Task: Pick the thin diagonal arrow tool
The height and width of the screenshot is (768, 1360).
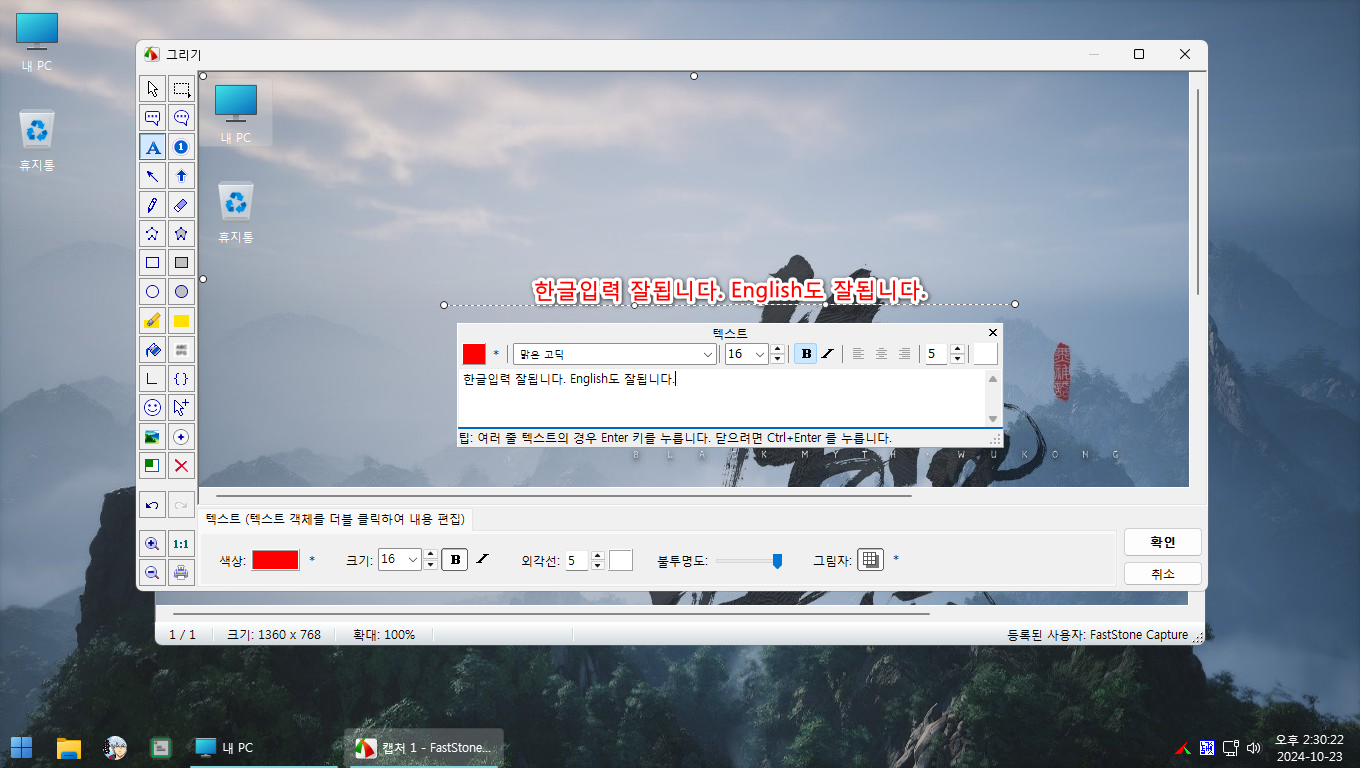Action: click(152, 176)
